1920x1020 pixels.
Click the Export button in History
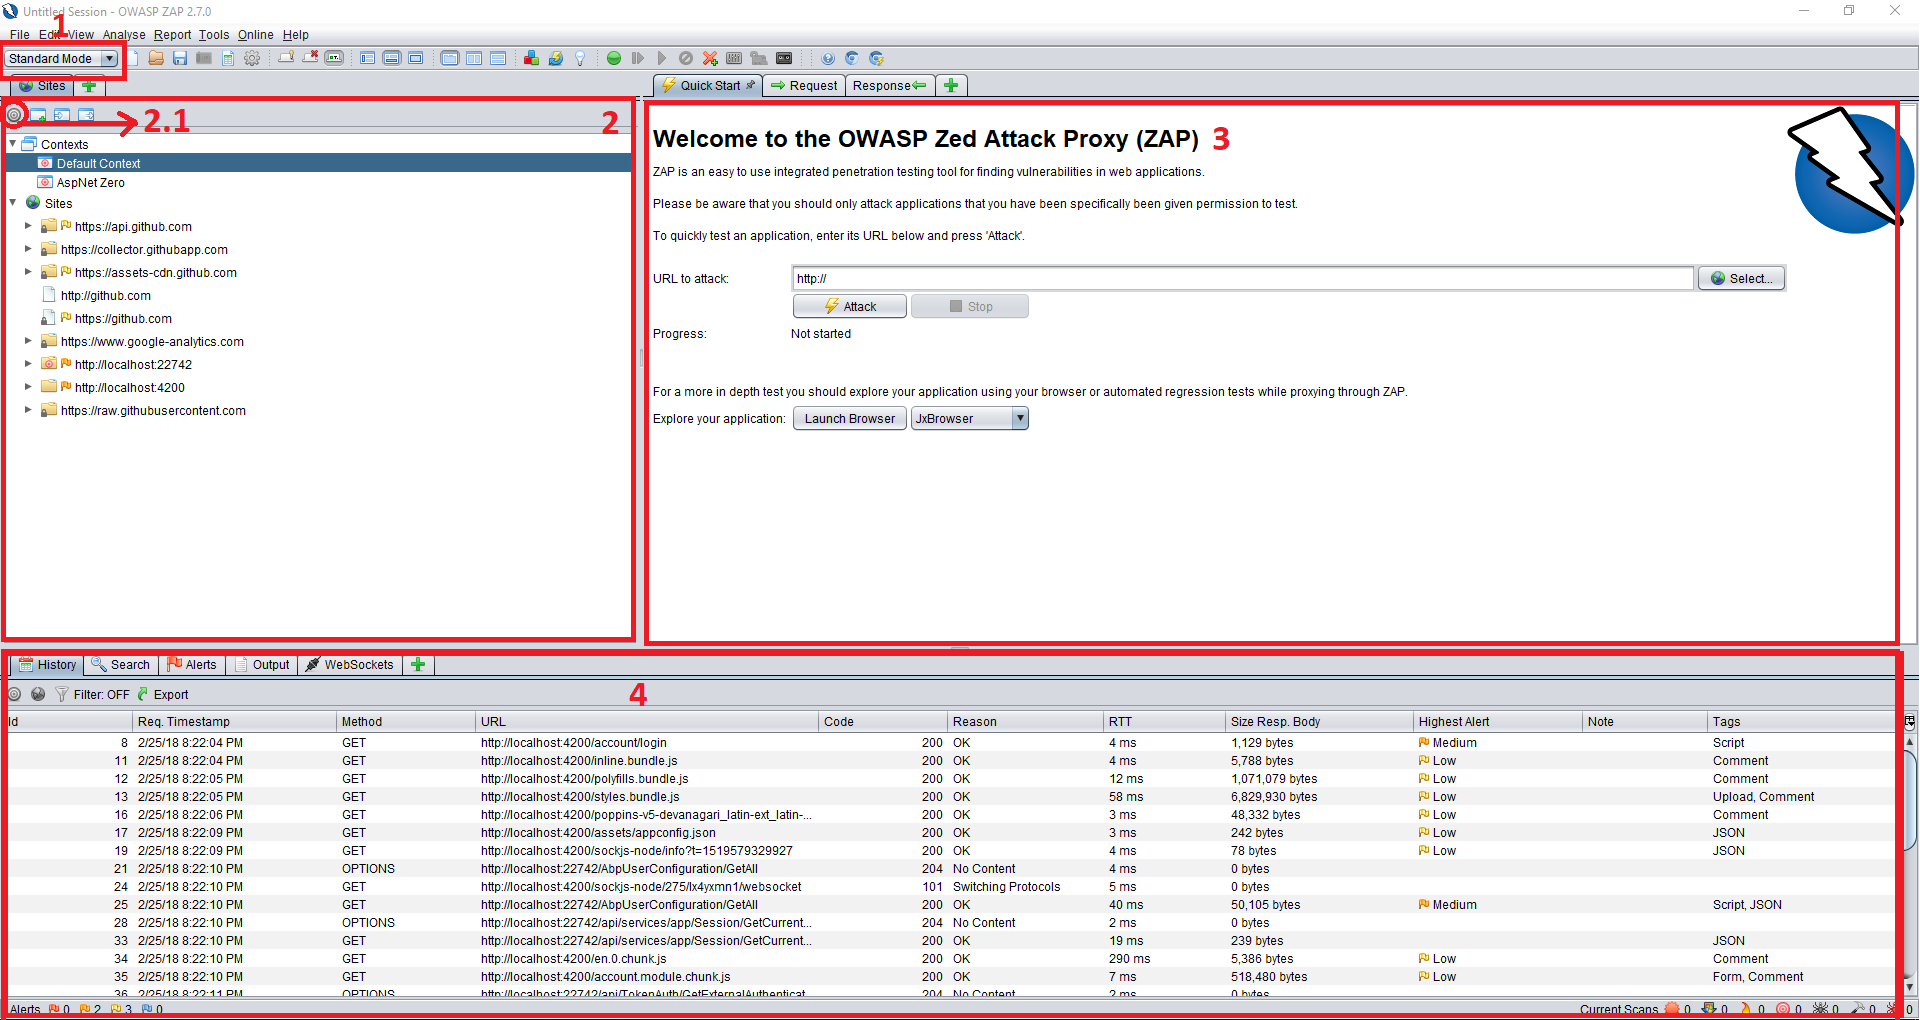click(162, 694)
